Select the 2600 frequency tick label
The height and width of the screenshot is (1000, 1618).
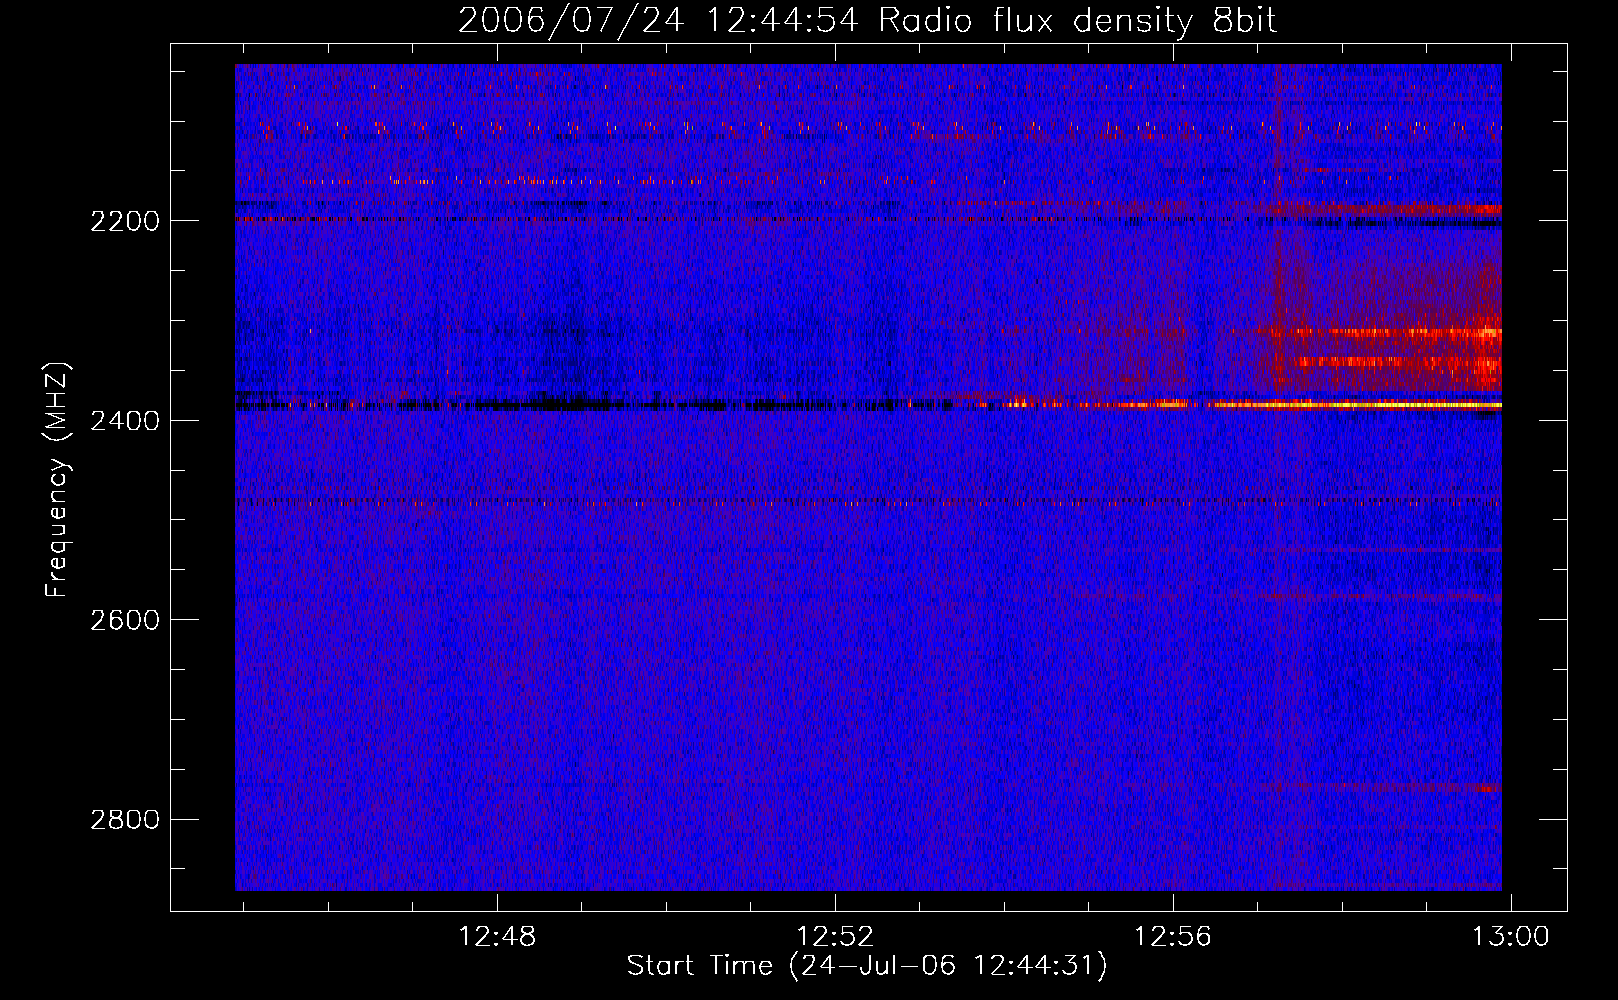click(x=125, y=620)
